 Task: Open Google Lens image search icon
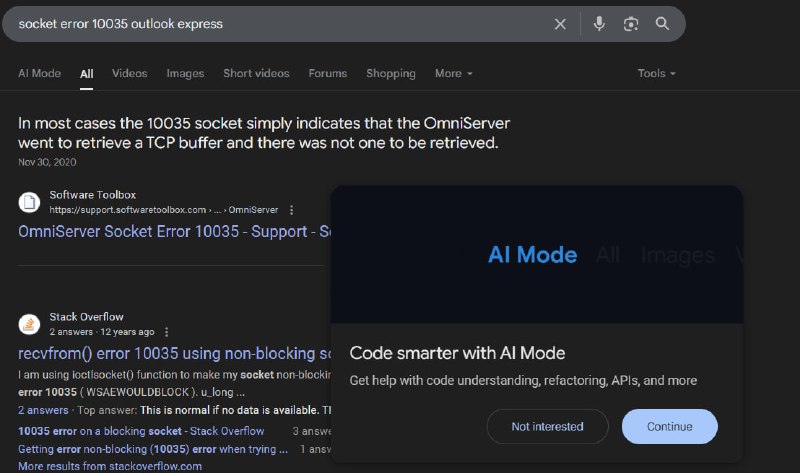[631, 24]
